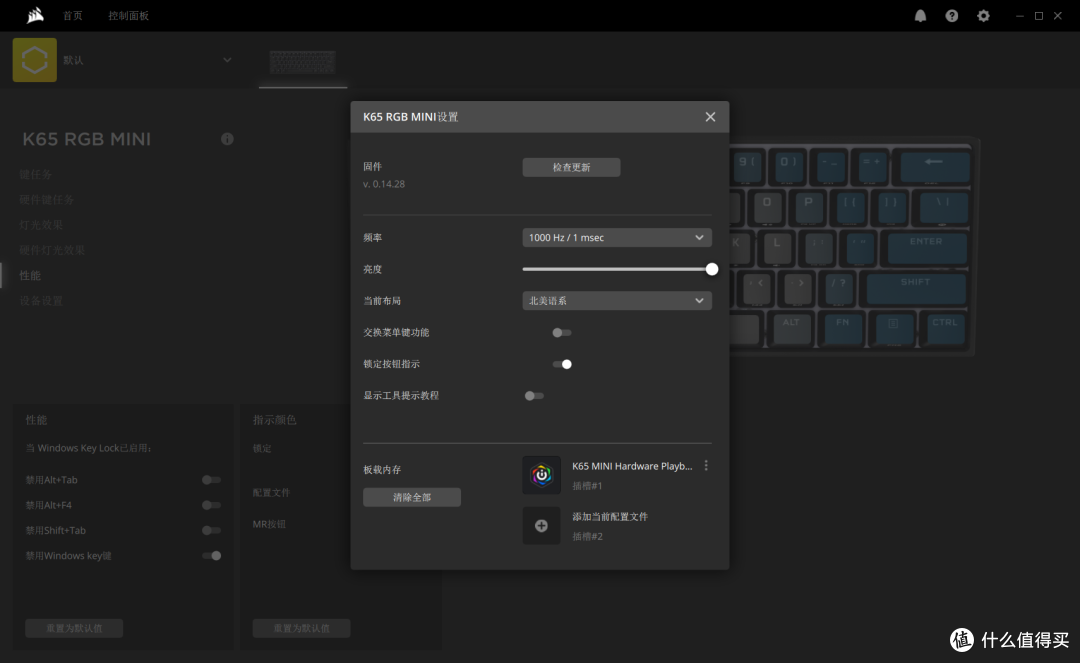Screen dimensions: 1080x663
Task: Close the K65 RGB MINI settings dialog
Action: coord(710,117)
